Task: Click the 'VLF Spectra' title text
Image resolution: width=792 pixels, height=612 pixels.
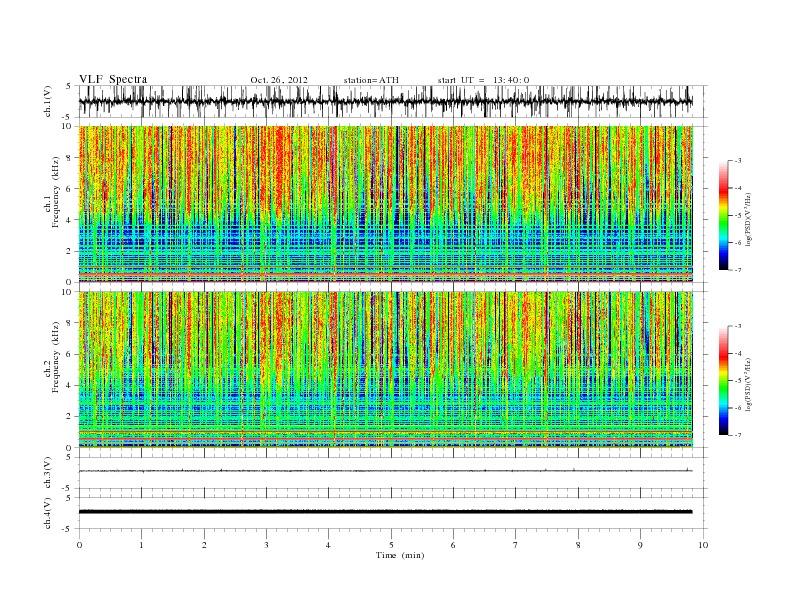Action: (113, 79)
